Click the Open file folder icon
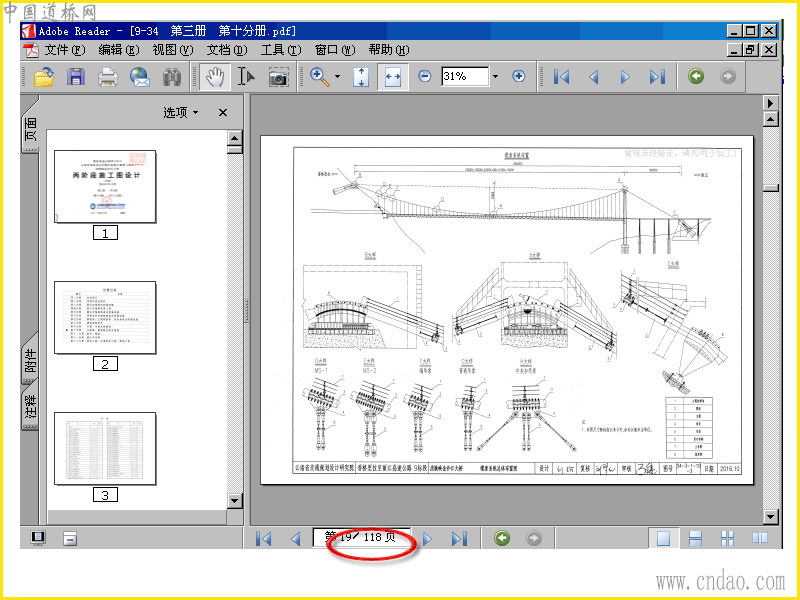Screen dimensions: 800x600 pyautogui.click(x=43, y=77)
